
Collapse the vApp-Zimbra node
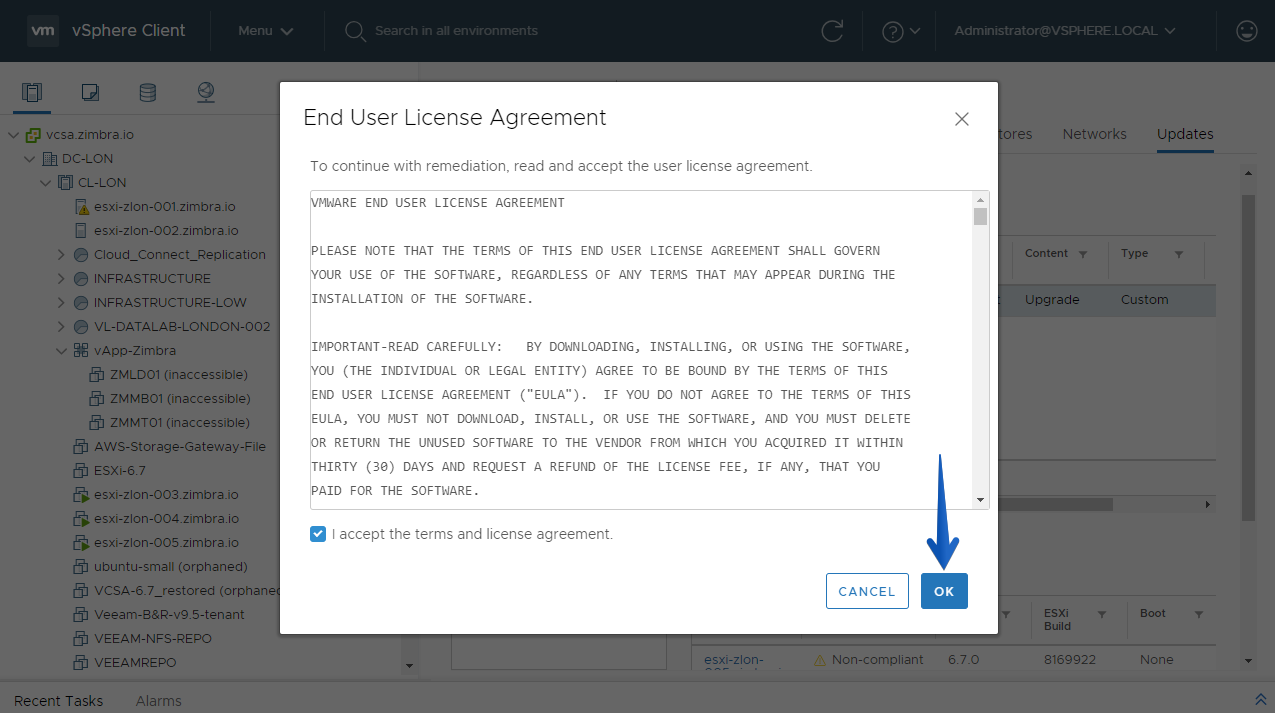tap(62, 351)
